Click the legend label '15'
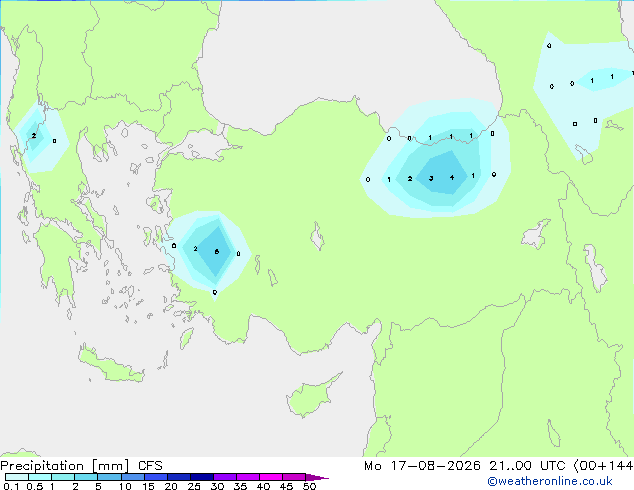 tap(148, 486)
